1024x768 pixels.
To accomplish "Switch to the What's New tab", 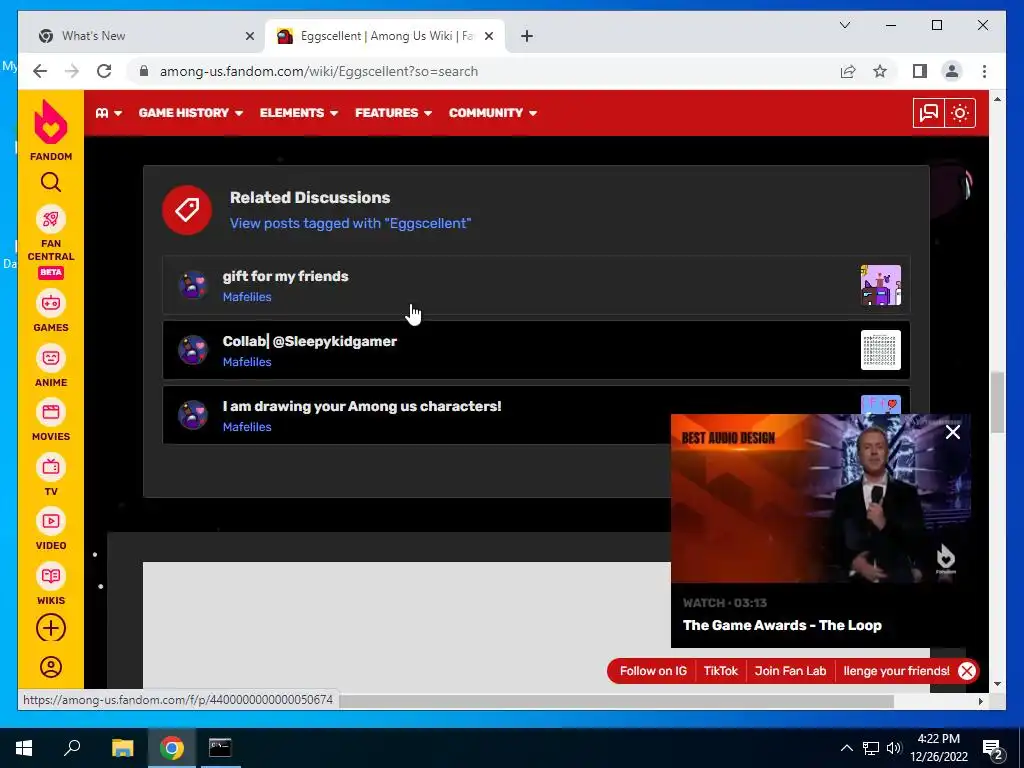I will 146,36.
